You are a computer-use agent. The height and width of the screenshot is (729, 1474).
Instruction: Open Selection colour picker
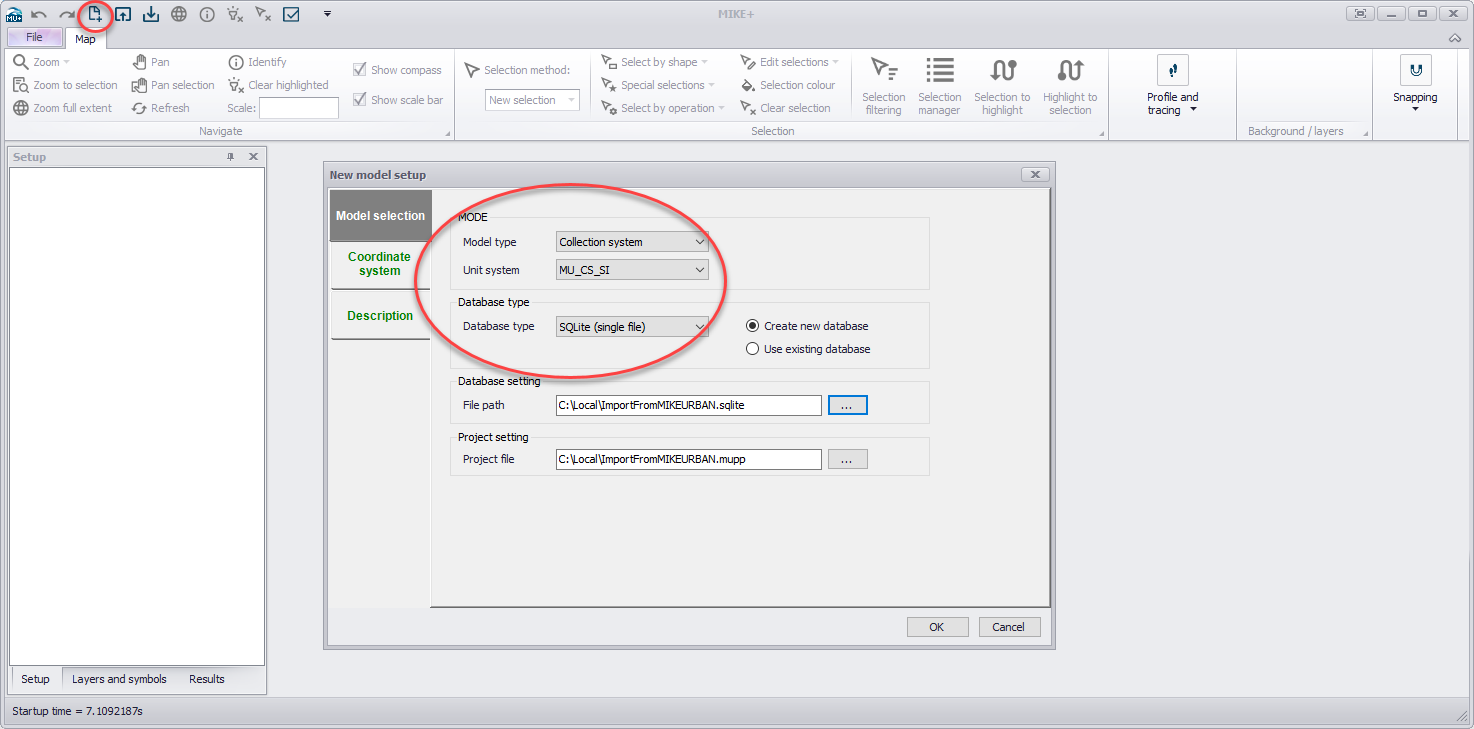pyautogui.click(x=788, y=85)
